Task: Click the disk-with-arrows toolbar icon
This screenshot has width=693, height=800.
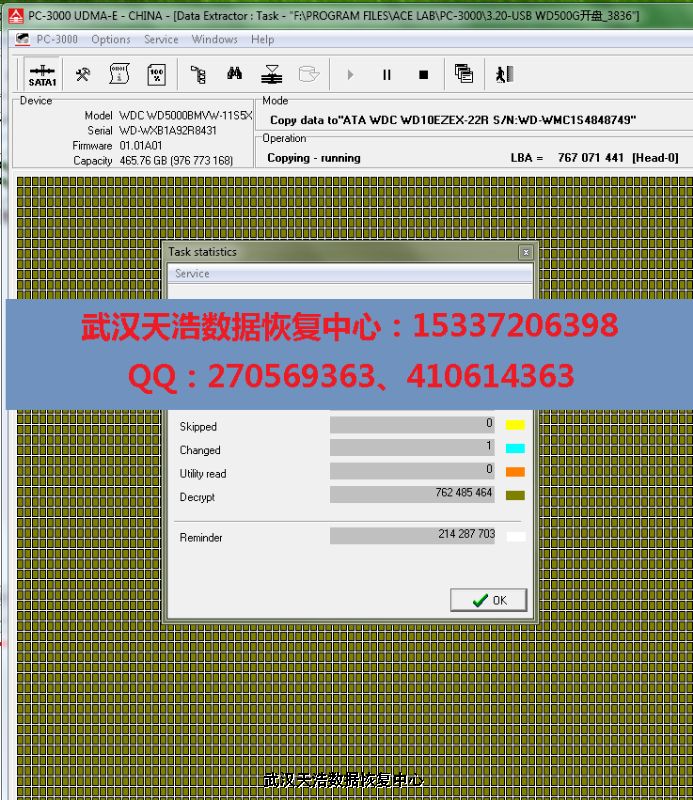Action: click(x=271, y=74)
